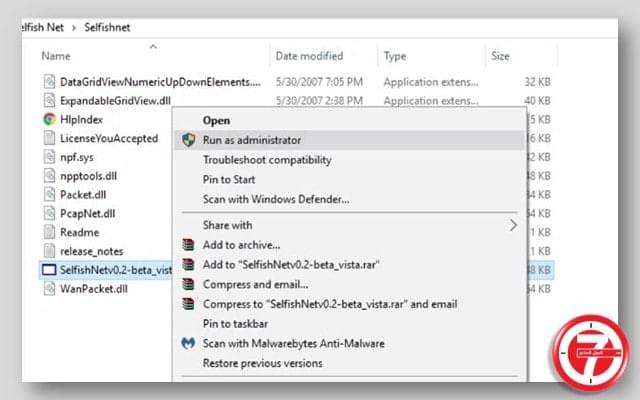Click the WinRAR icon beside Compress and email
640x400 pixels.
pos(187,285)
